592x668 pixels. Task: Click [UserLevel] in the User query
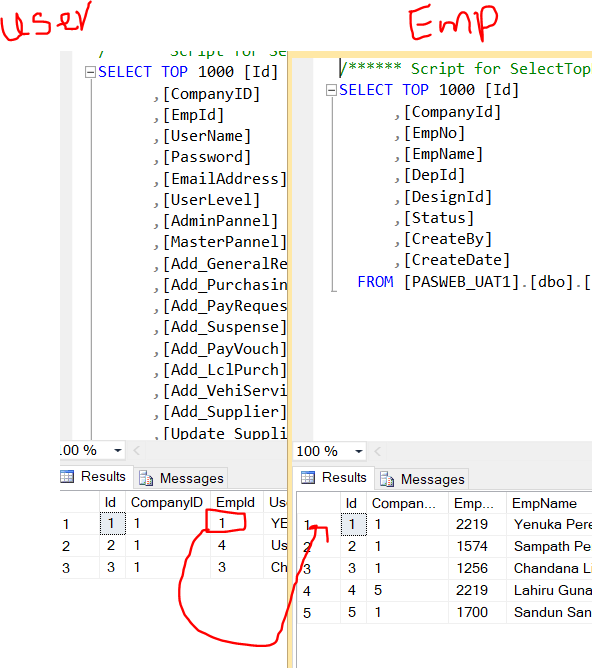click(212, 200)
